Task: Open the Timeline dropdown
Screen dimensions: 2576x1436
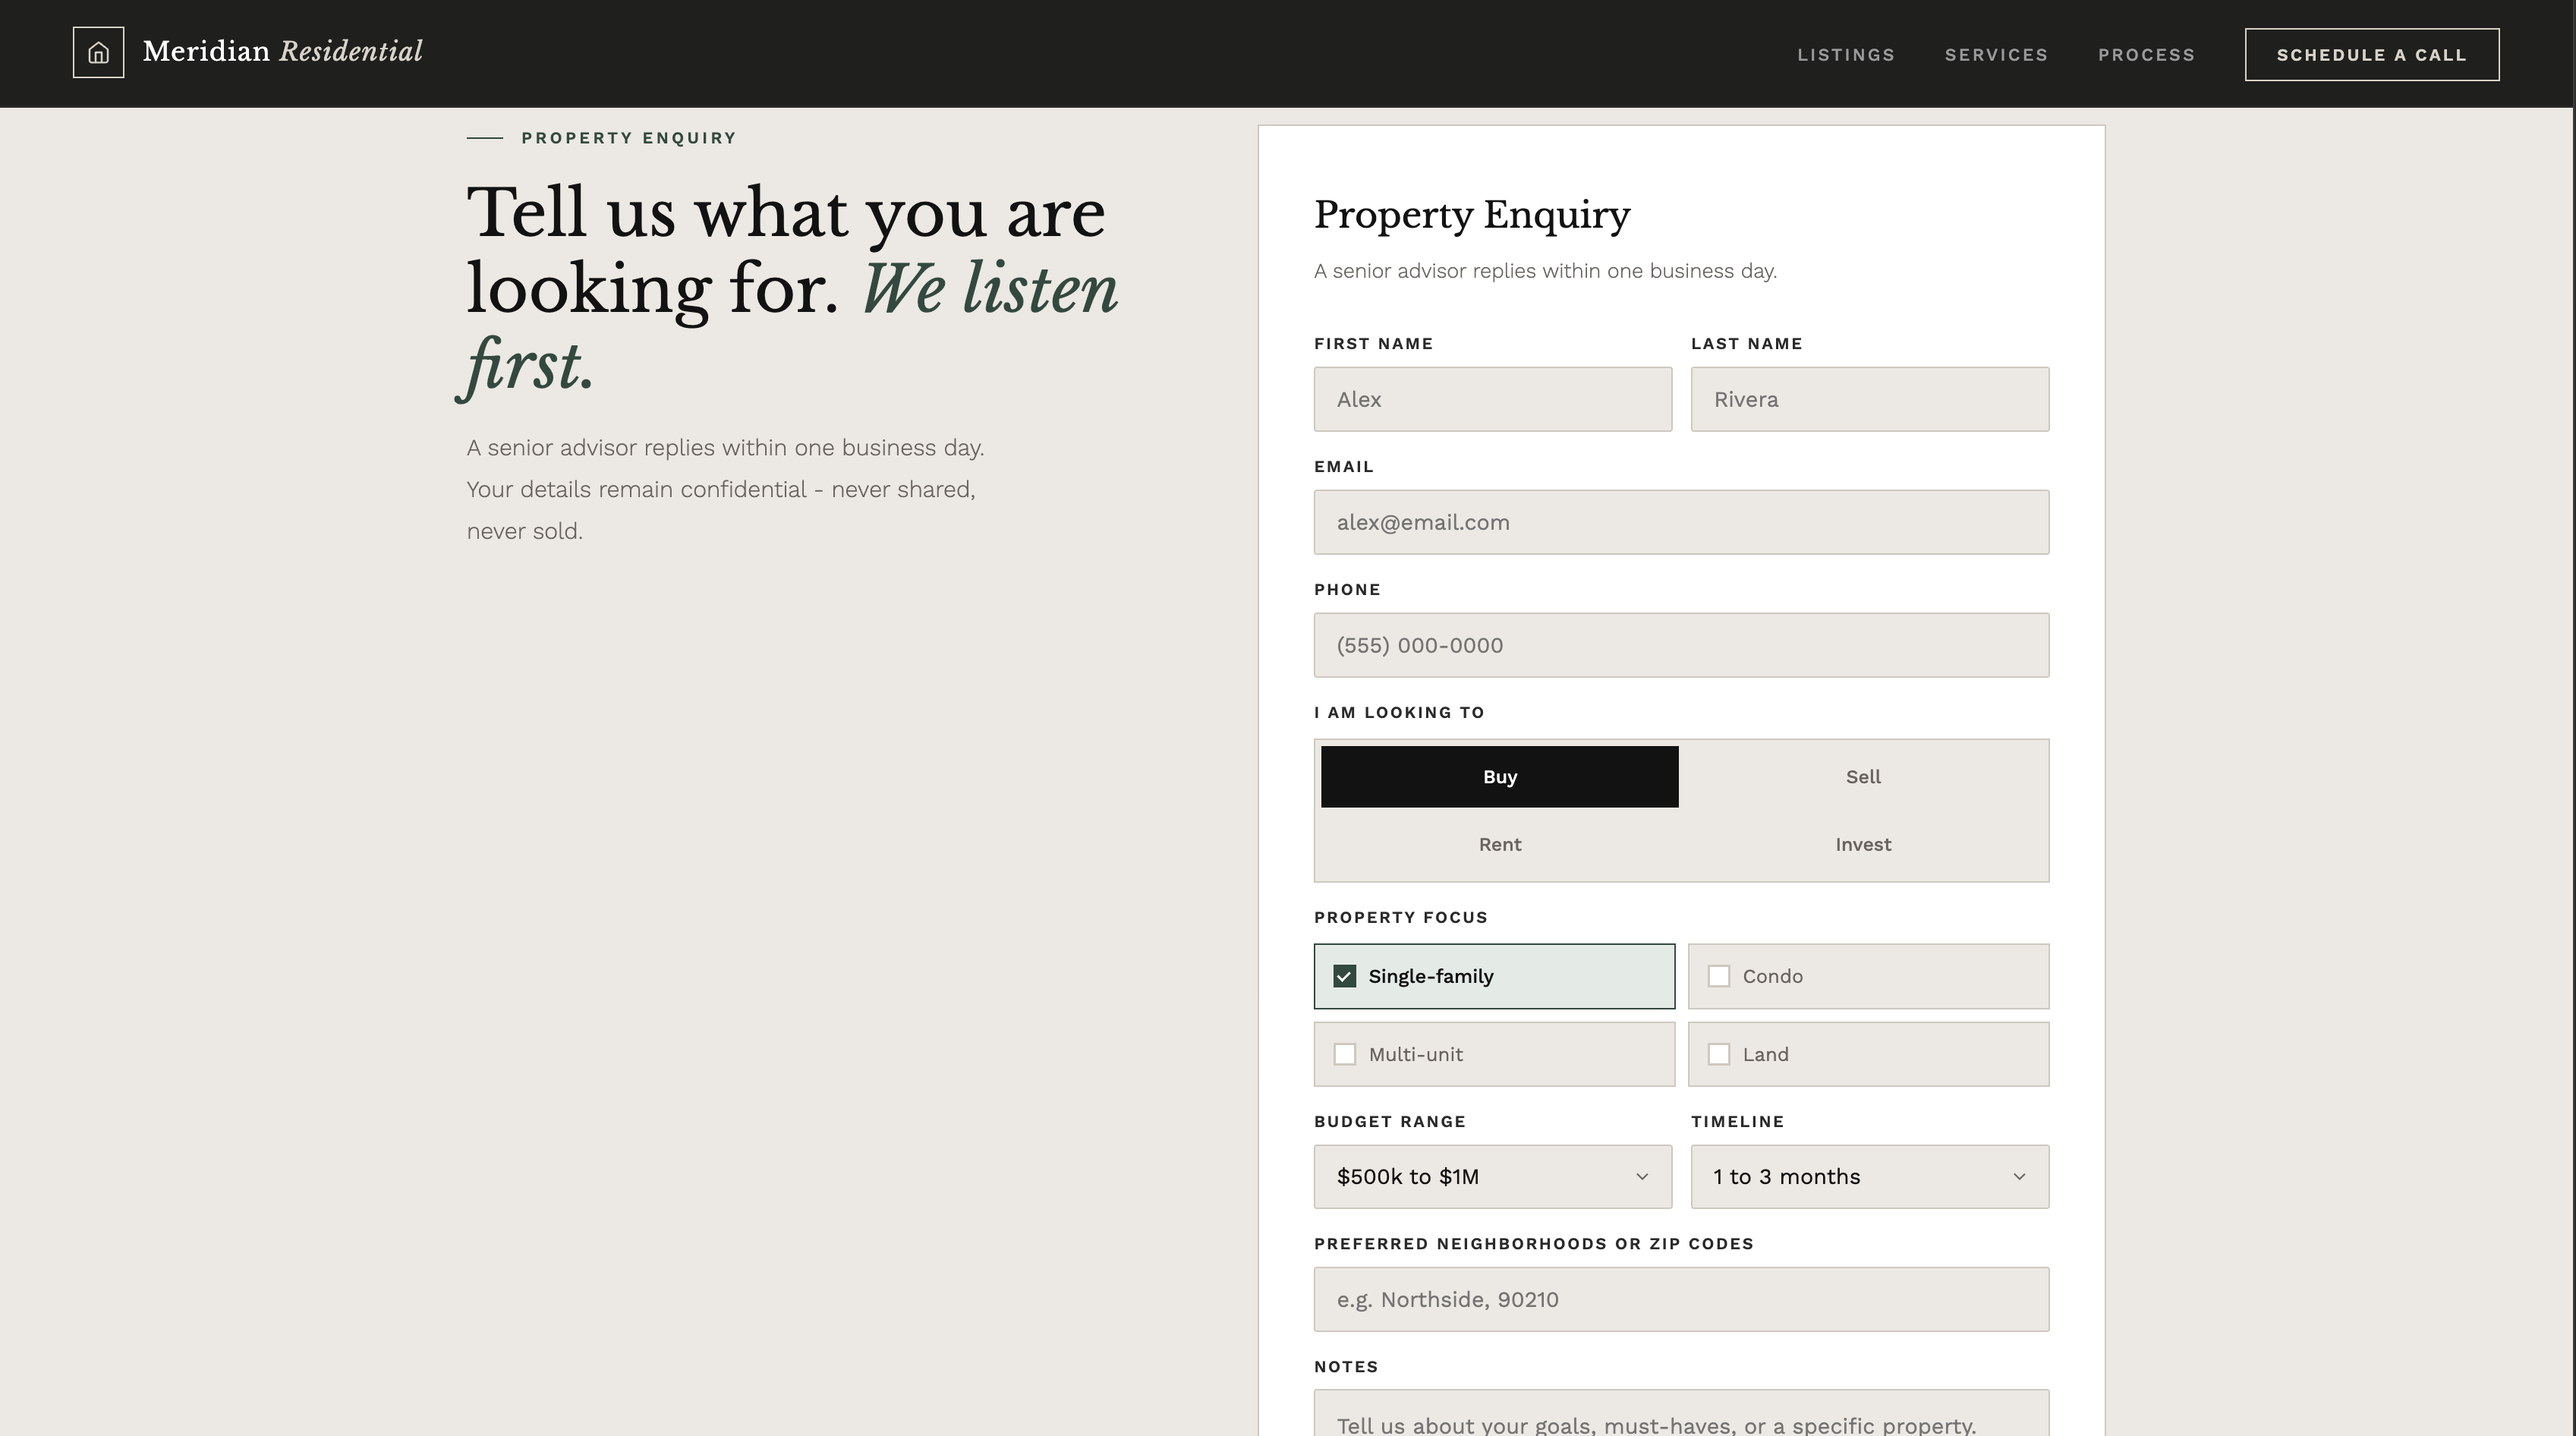Action: [1869, 1177]
